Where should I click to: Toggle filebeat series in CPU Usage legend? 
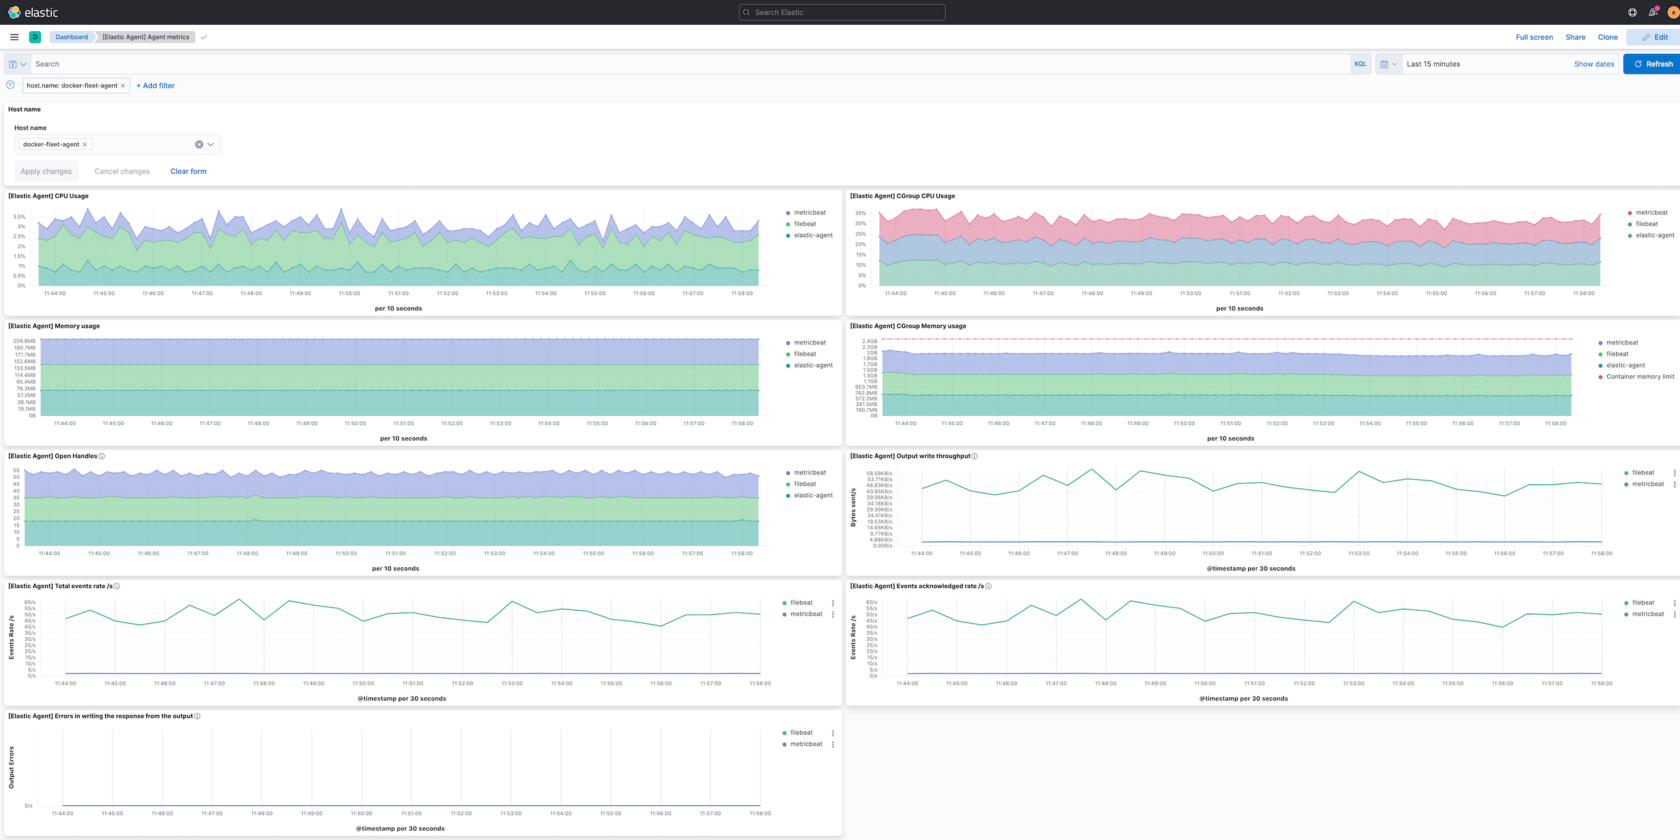tap(805, 224)
